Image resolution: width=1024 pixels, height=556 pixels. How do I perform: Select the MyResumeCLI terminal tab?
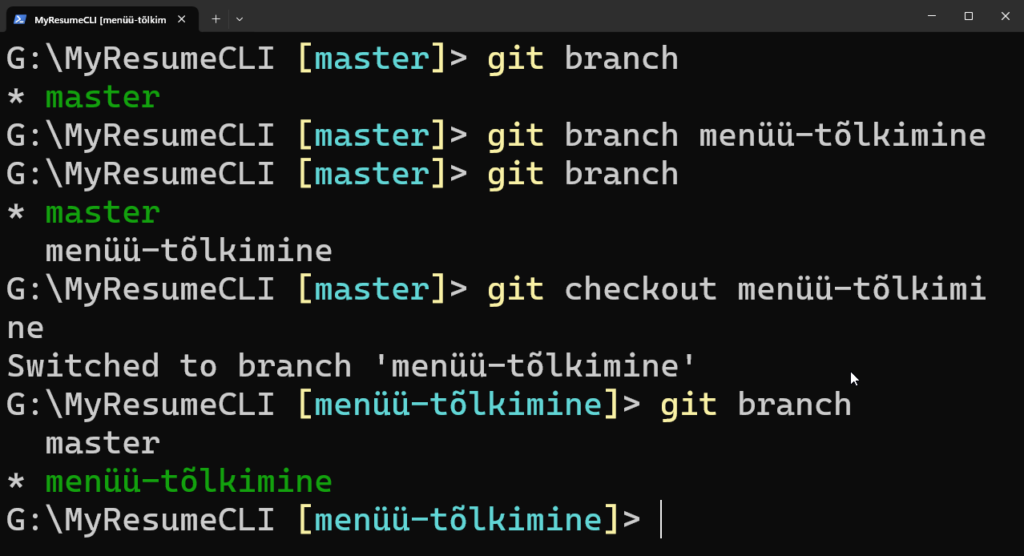[x=100, y=18]
